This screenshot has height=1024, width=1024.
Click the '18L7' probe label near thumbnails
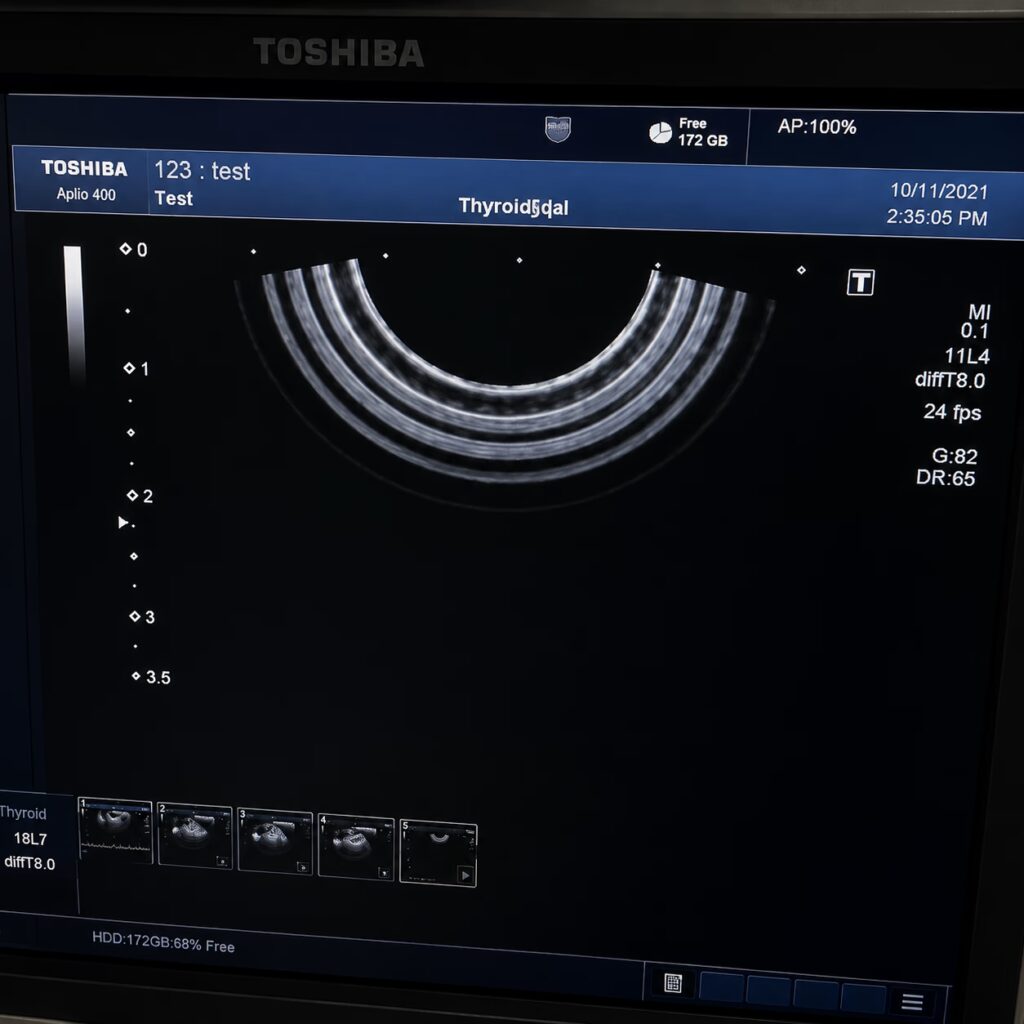pyautogui.click(x=30, y=839)
